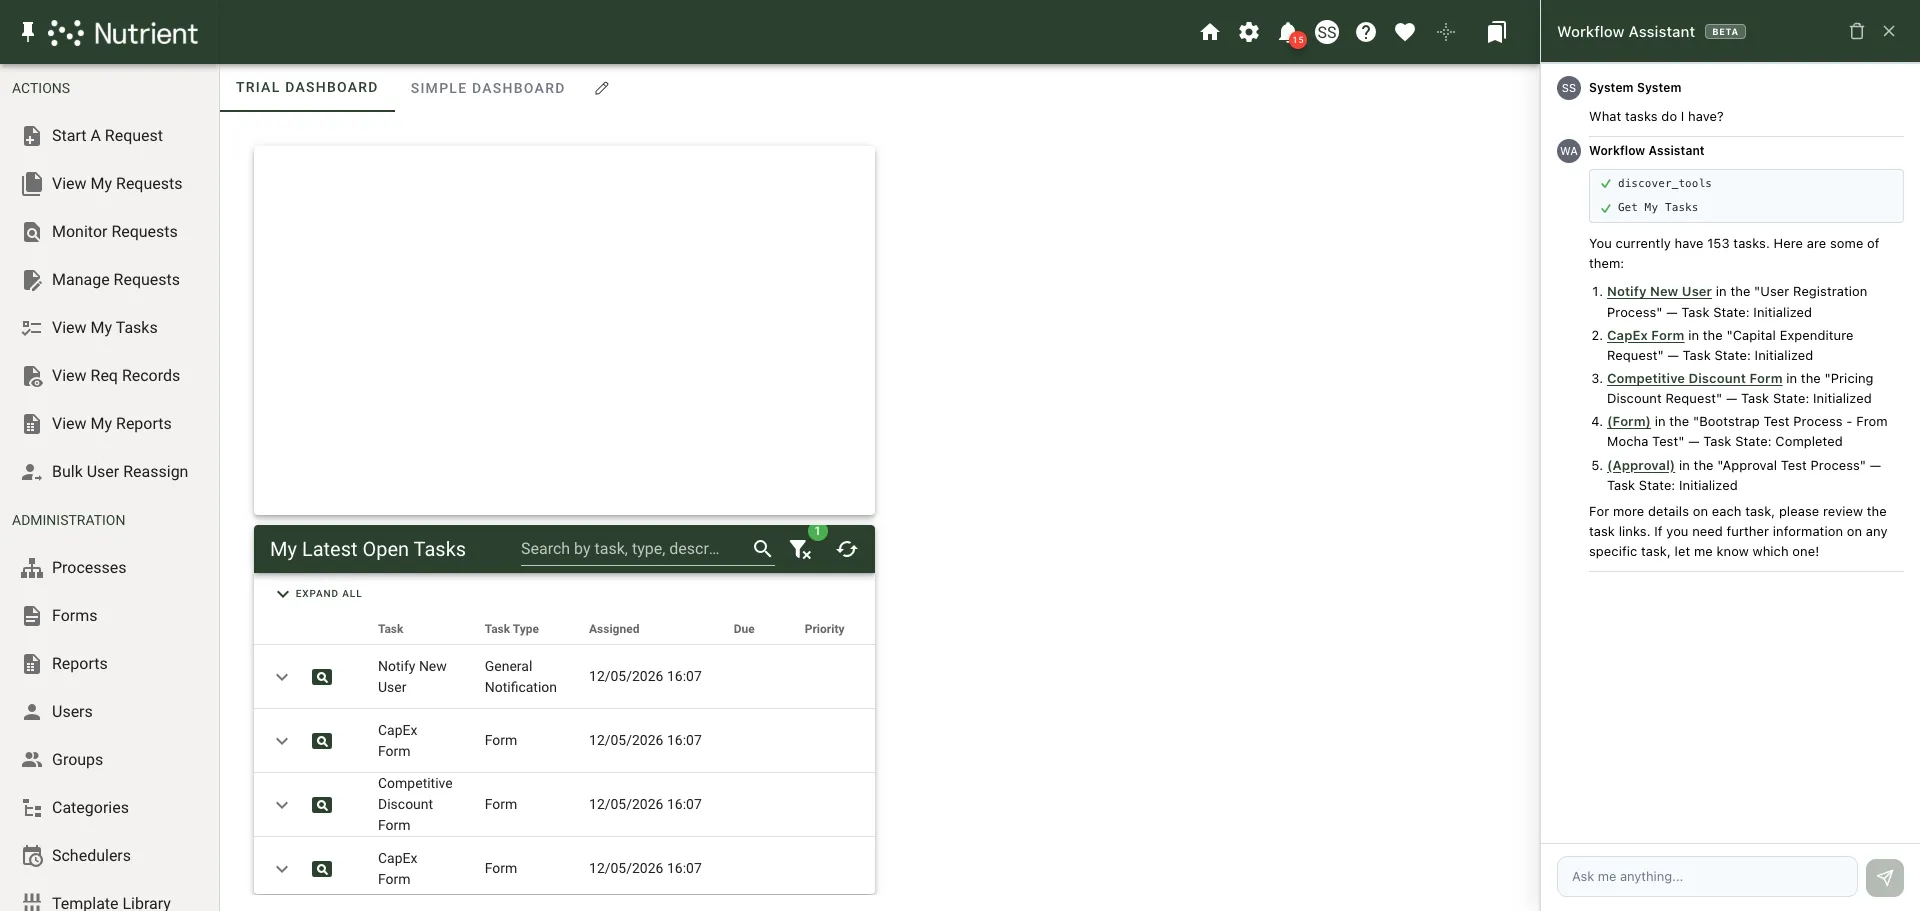View details of Notify New User task
This screenshot has width=1920, height=911.
coord(322,677)
